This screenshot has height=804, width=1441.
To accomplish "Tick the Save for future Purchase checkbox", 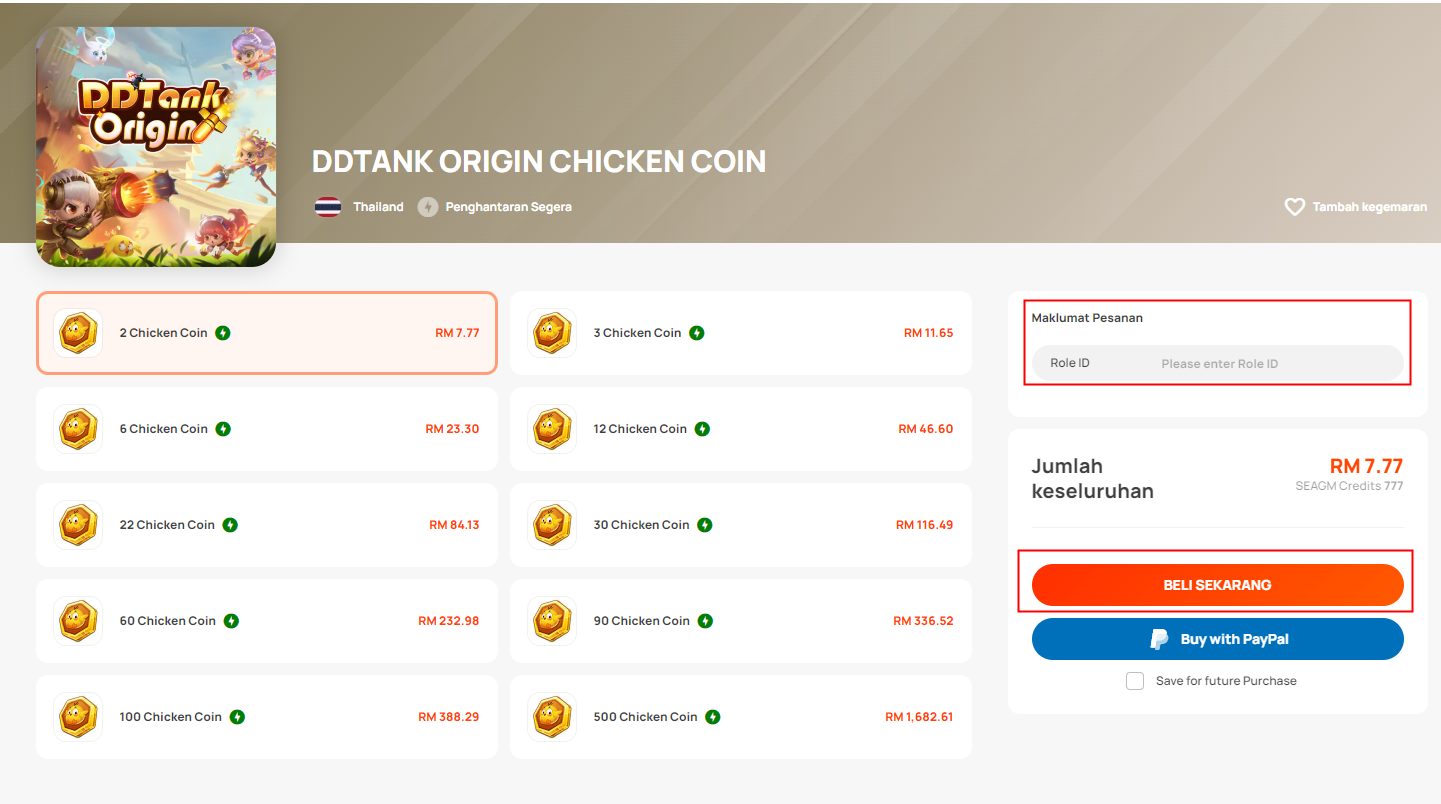I will 1135,681.
